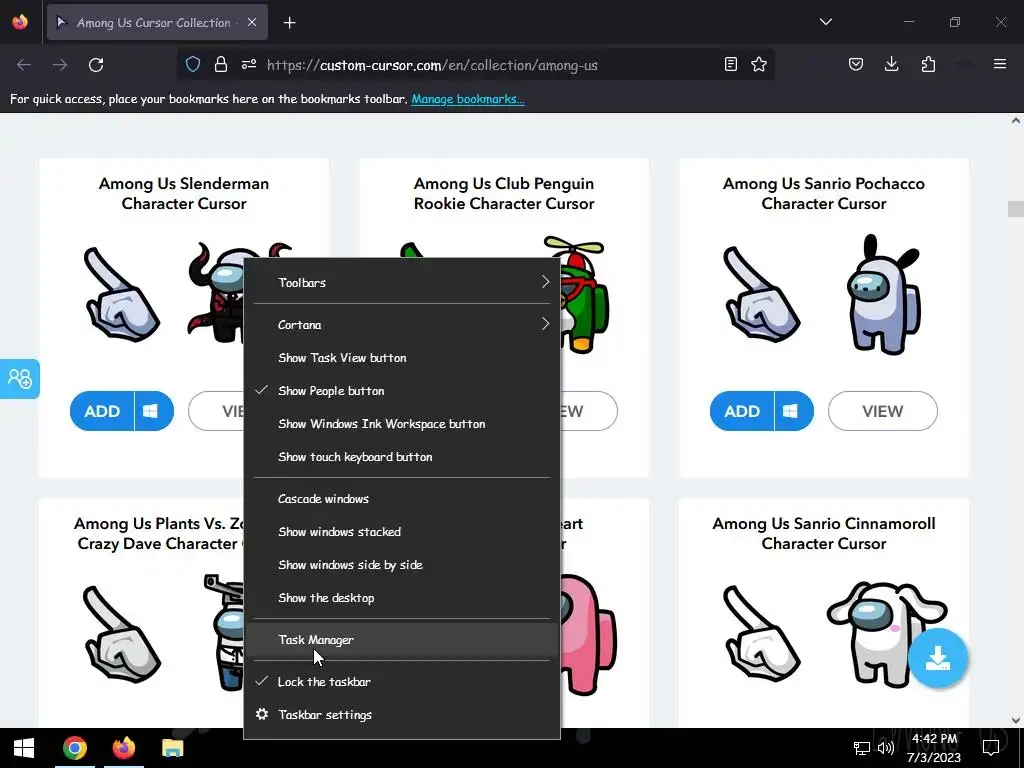Click ADD on Sanrio Pochacco Character Cursor

pyautogui.click(x=742, y=411)
